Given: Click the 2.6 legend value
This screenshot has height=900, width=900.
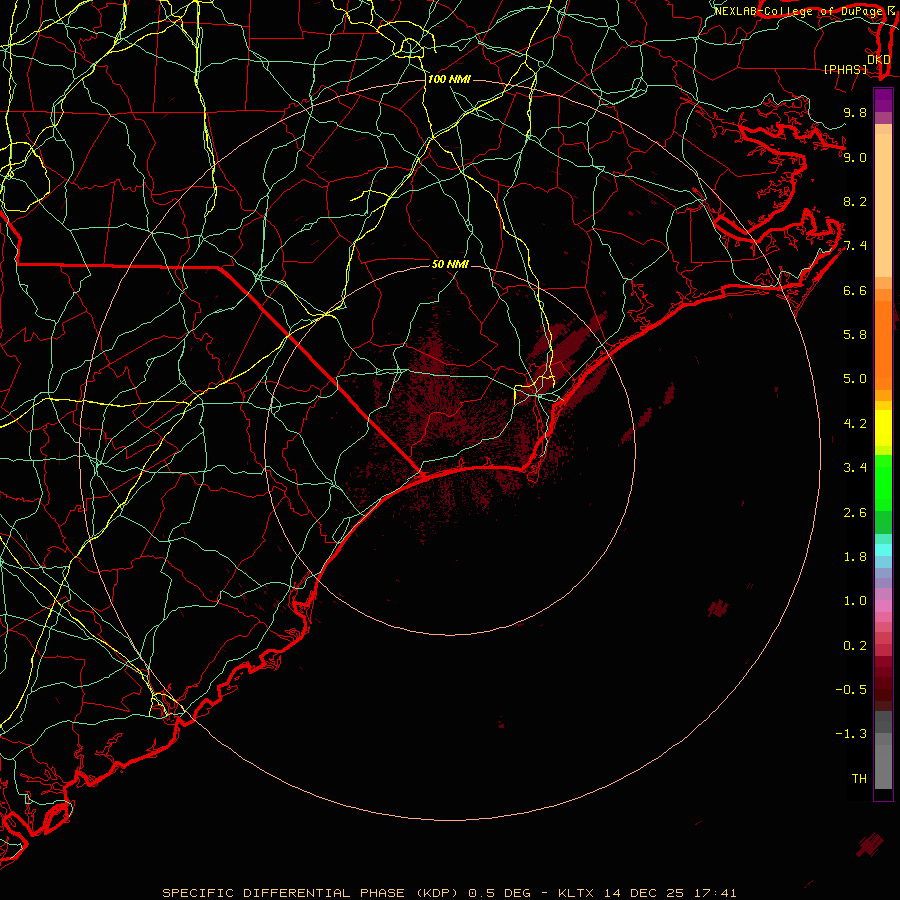Looking at the screenshot, I should 855,512.
